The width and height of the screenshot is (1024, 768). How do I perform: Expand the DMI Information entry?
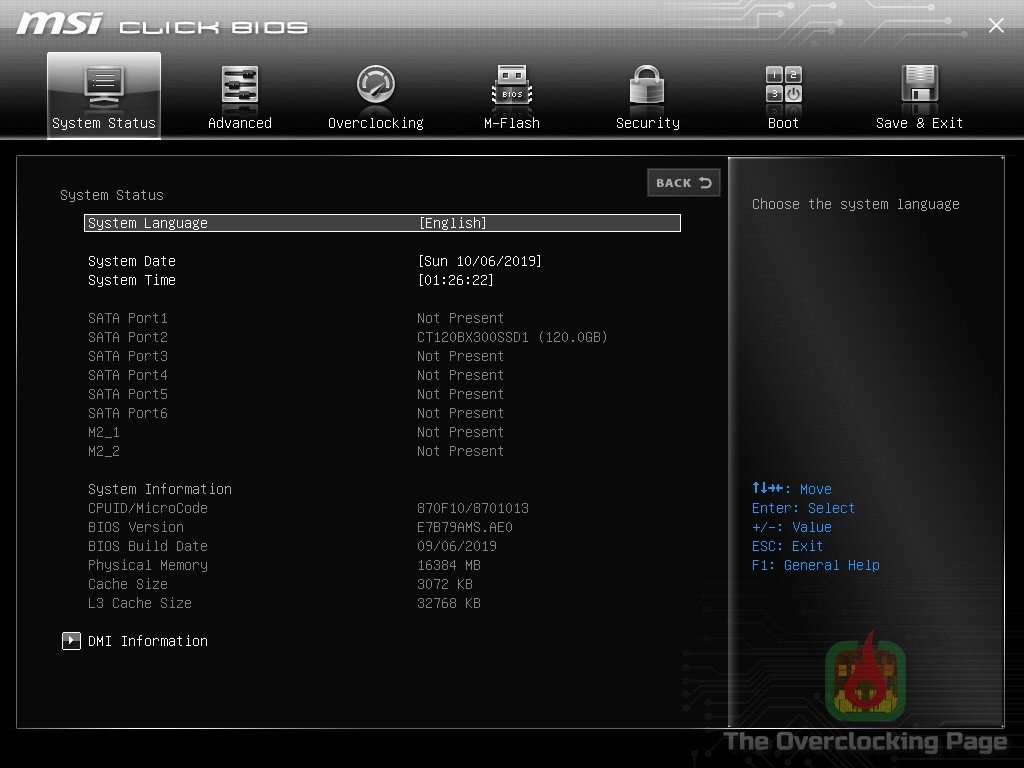(x=147, y=641)
